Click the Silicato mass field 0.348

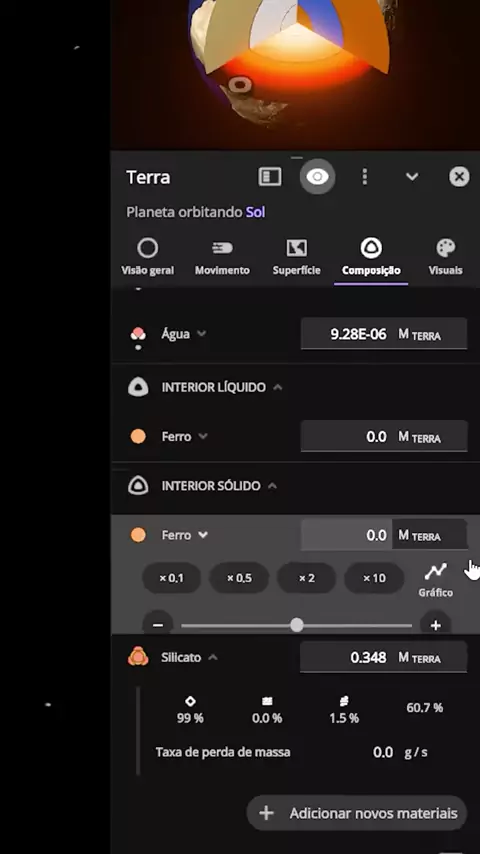coord(384,657)
